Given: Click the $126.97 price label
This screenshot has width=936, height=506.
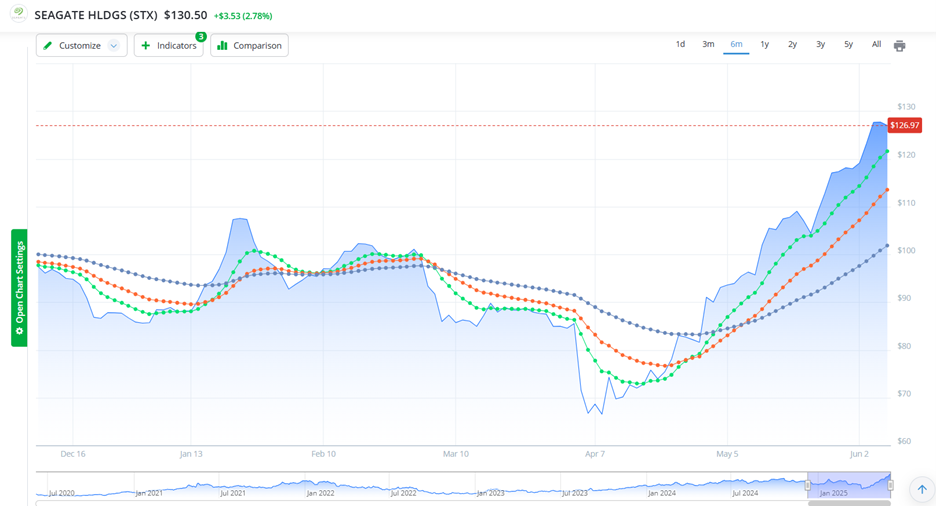Looking at the screenshot, I should click(x=905, y=125).
